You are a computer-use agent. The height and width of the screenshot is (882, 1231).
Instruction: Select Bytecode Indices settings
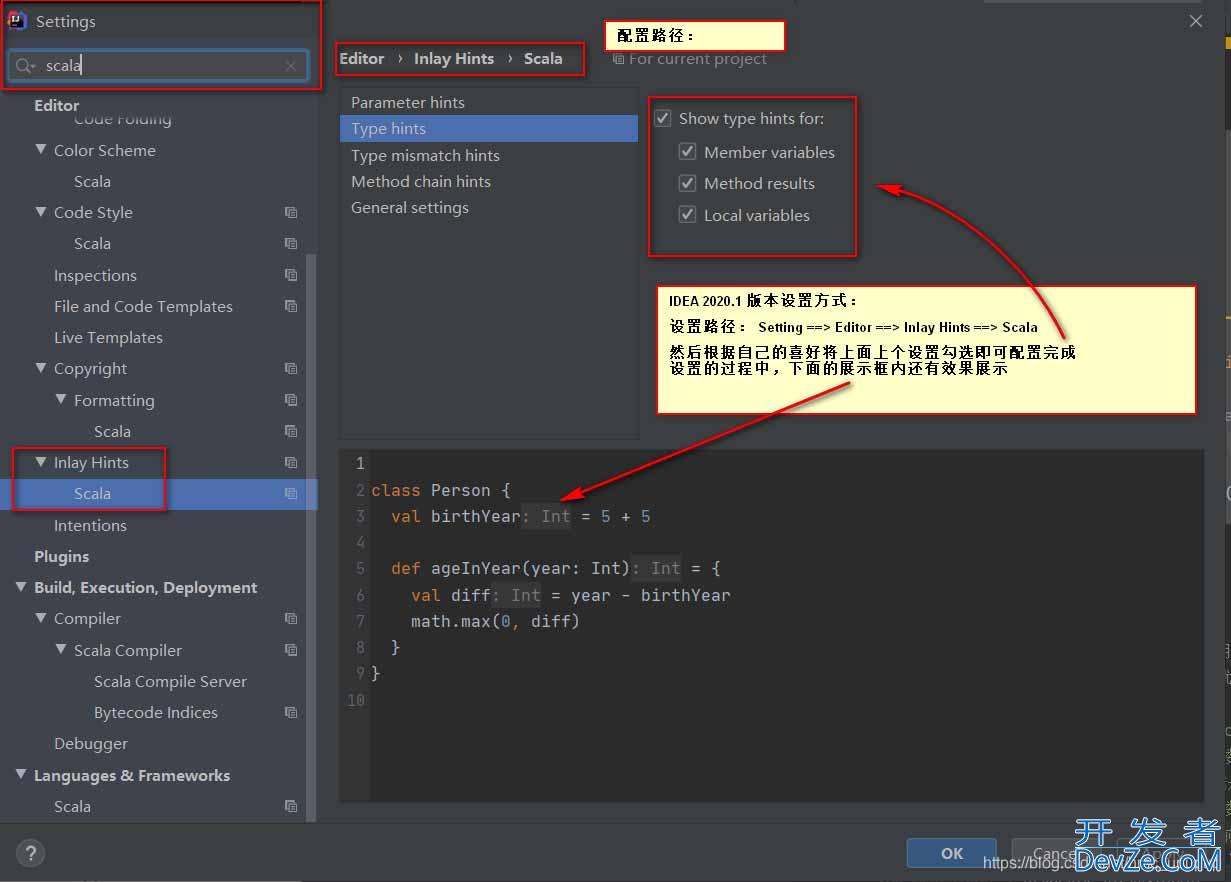[156, 712]
